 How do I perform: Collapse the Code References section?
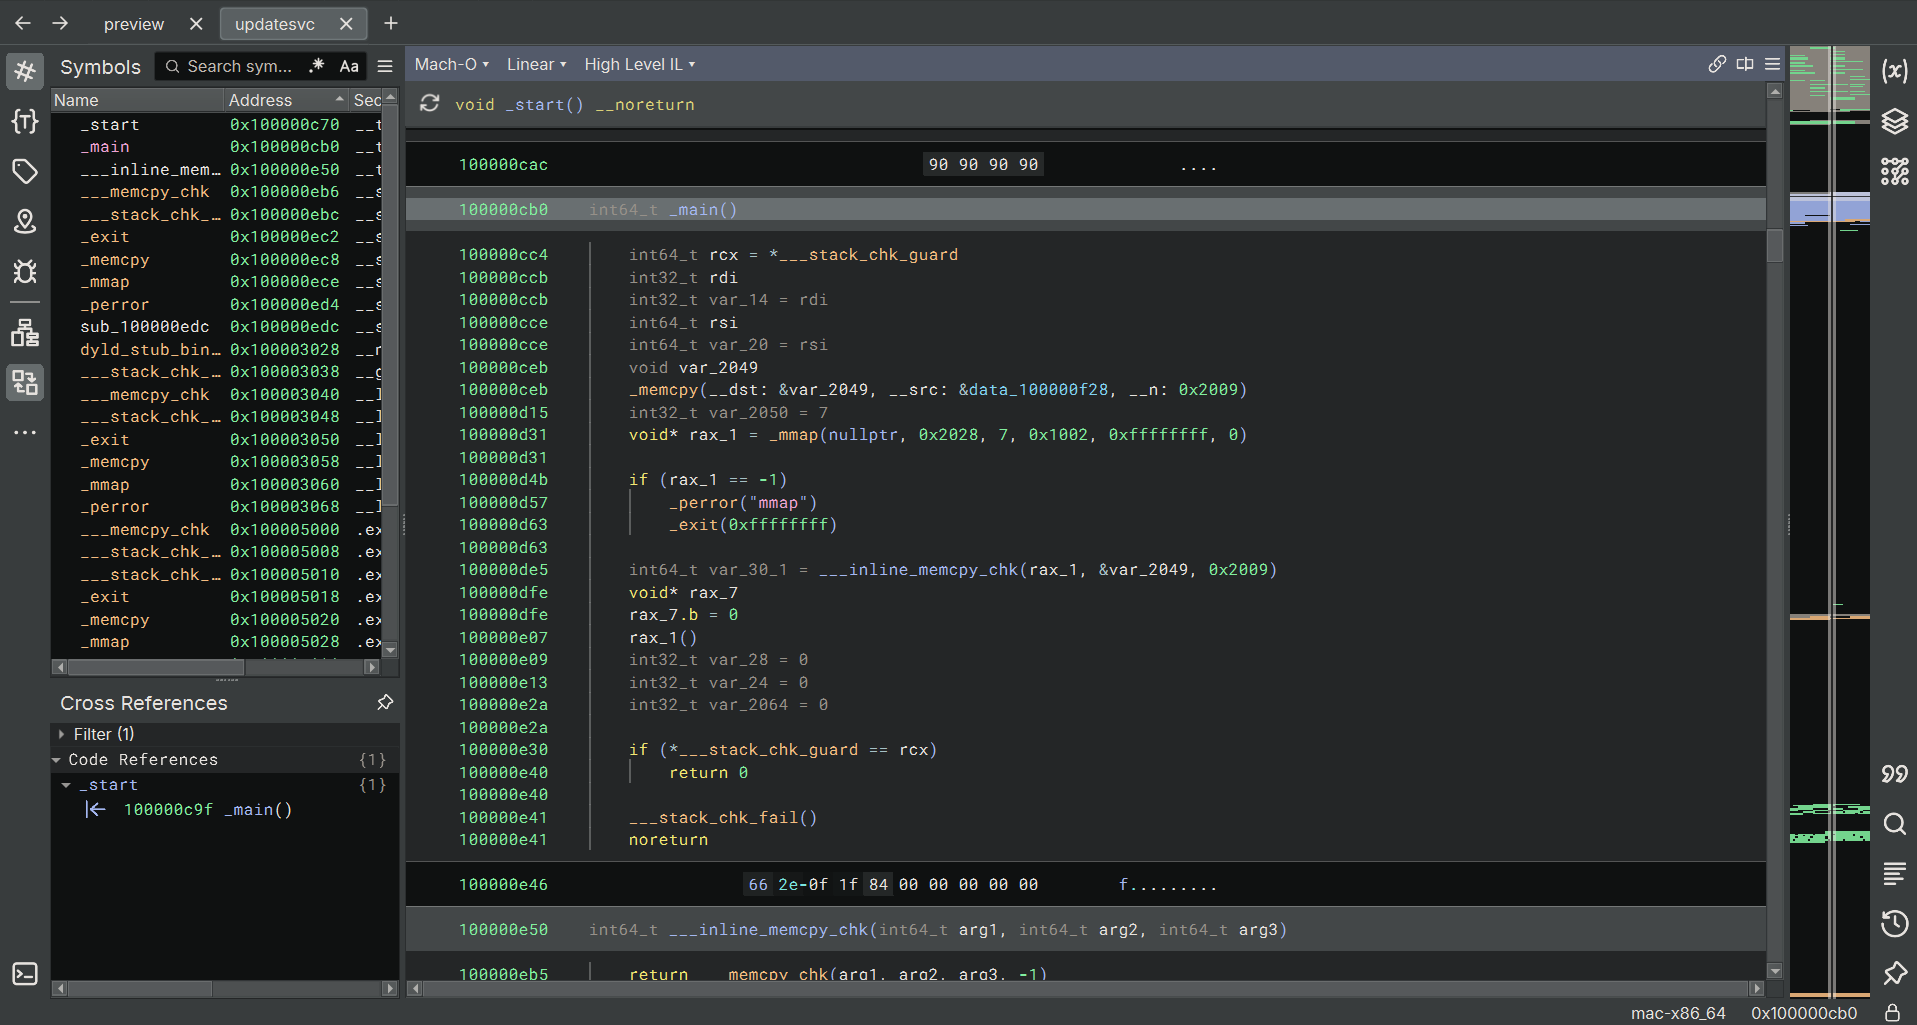(57, 760)
